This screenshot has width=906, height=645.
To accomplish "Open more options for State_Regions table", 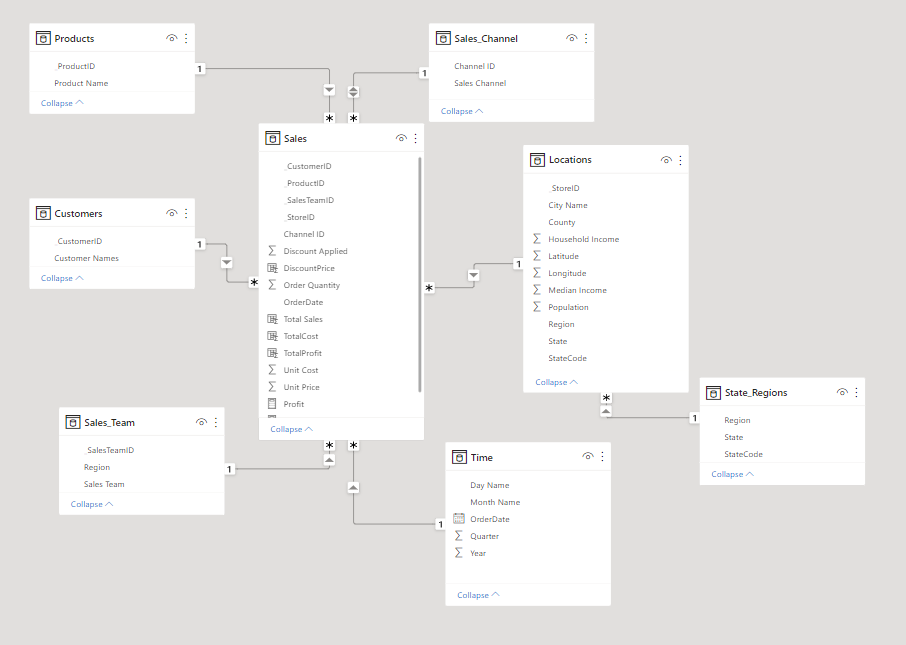I will coord(856,393).
